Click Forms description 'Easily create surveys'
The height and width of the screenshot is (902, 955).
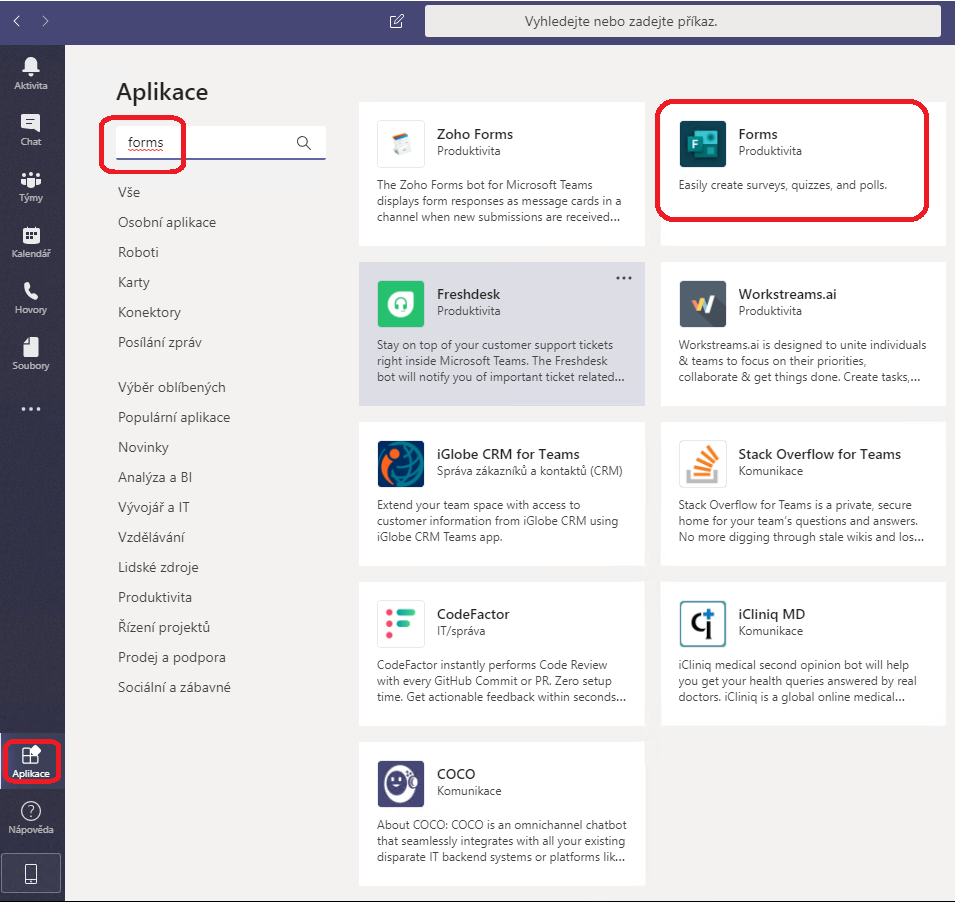coord(783,185)
